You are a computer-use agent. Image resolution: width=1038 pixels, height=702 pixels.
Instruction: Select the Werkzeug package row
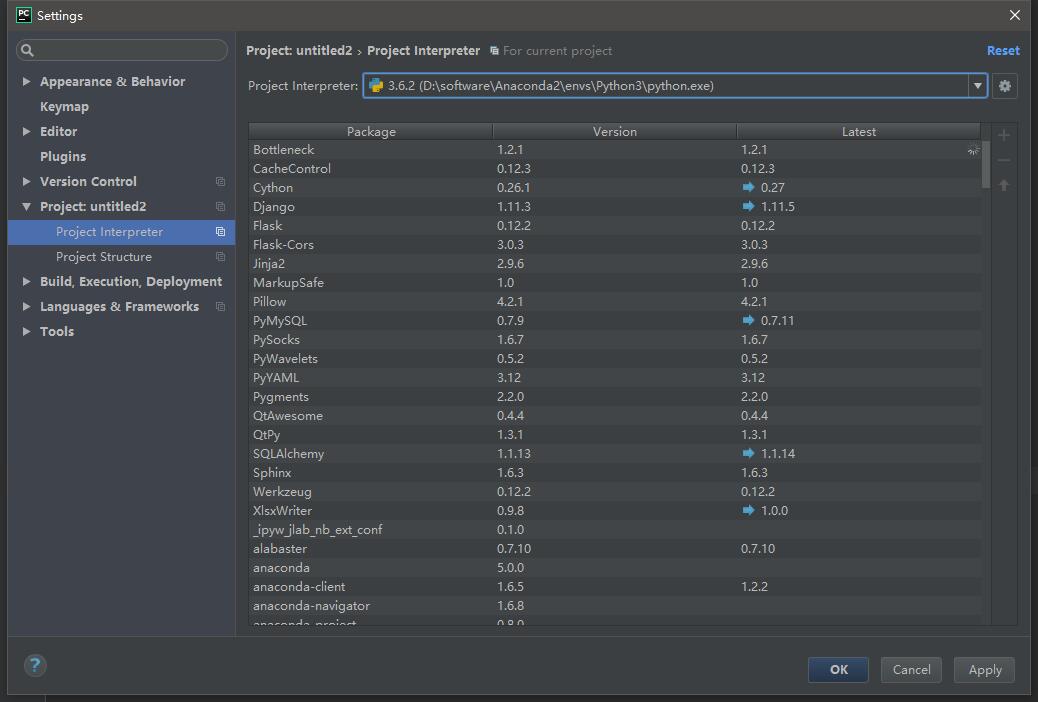click(x=615, y=491)
